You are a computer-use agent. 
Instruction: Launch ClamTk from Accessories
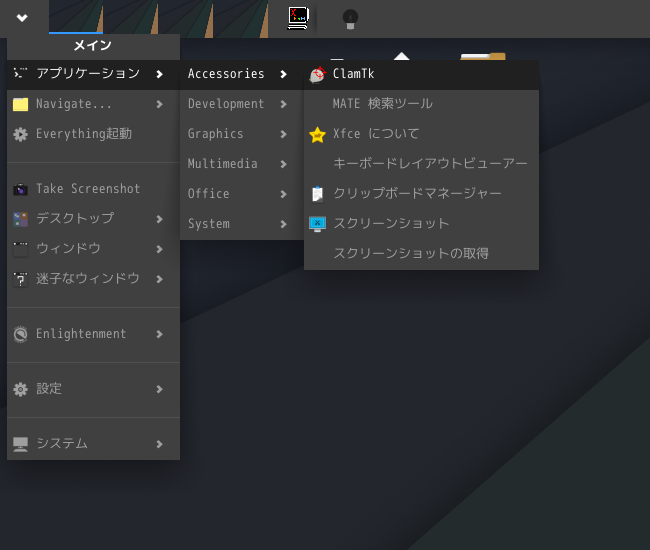(x=422, y=74)
